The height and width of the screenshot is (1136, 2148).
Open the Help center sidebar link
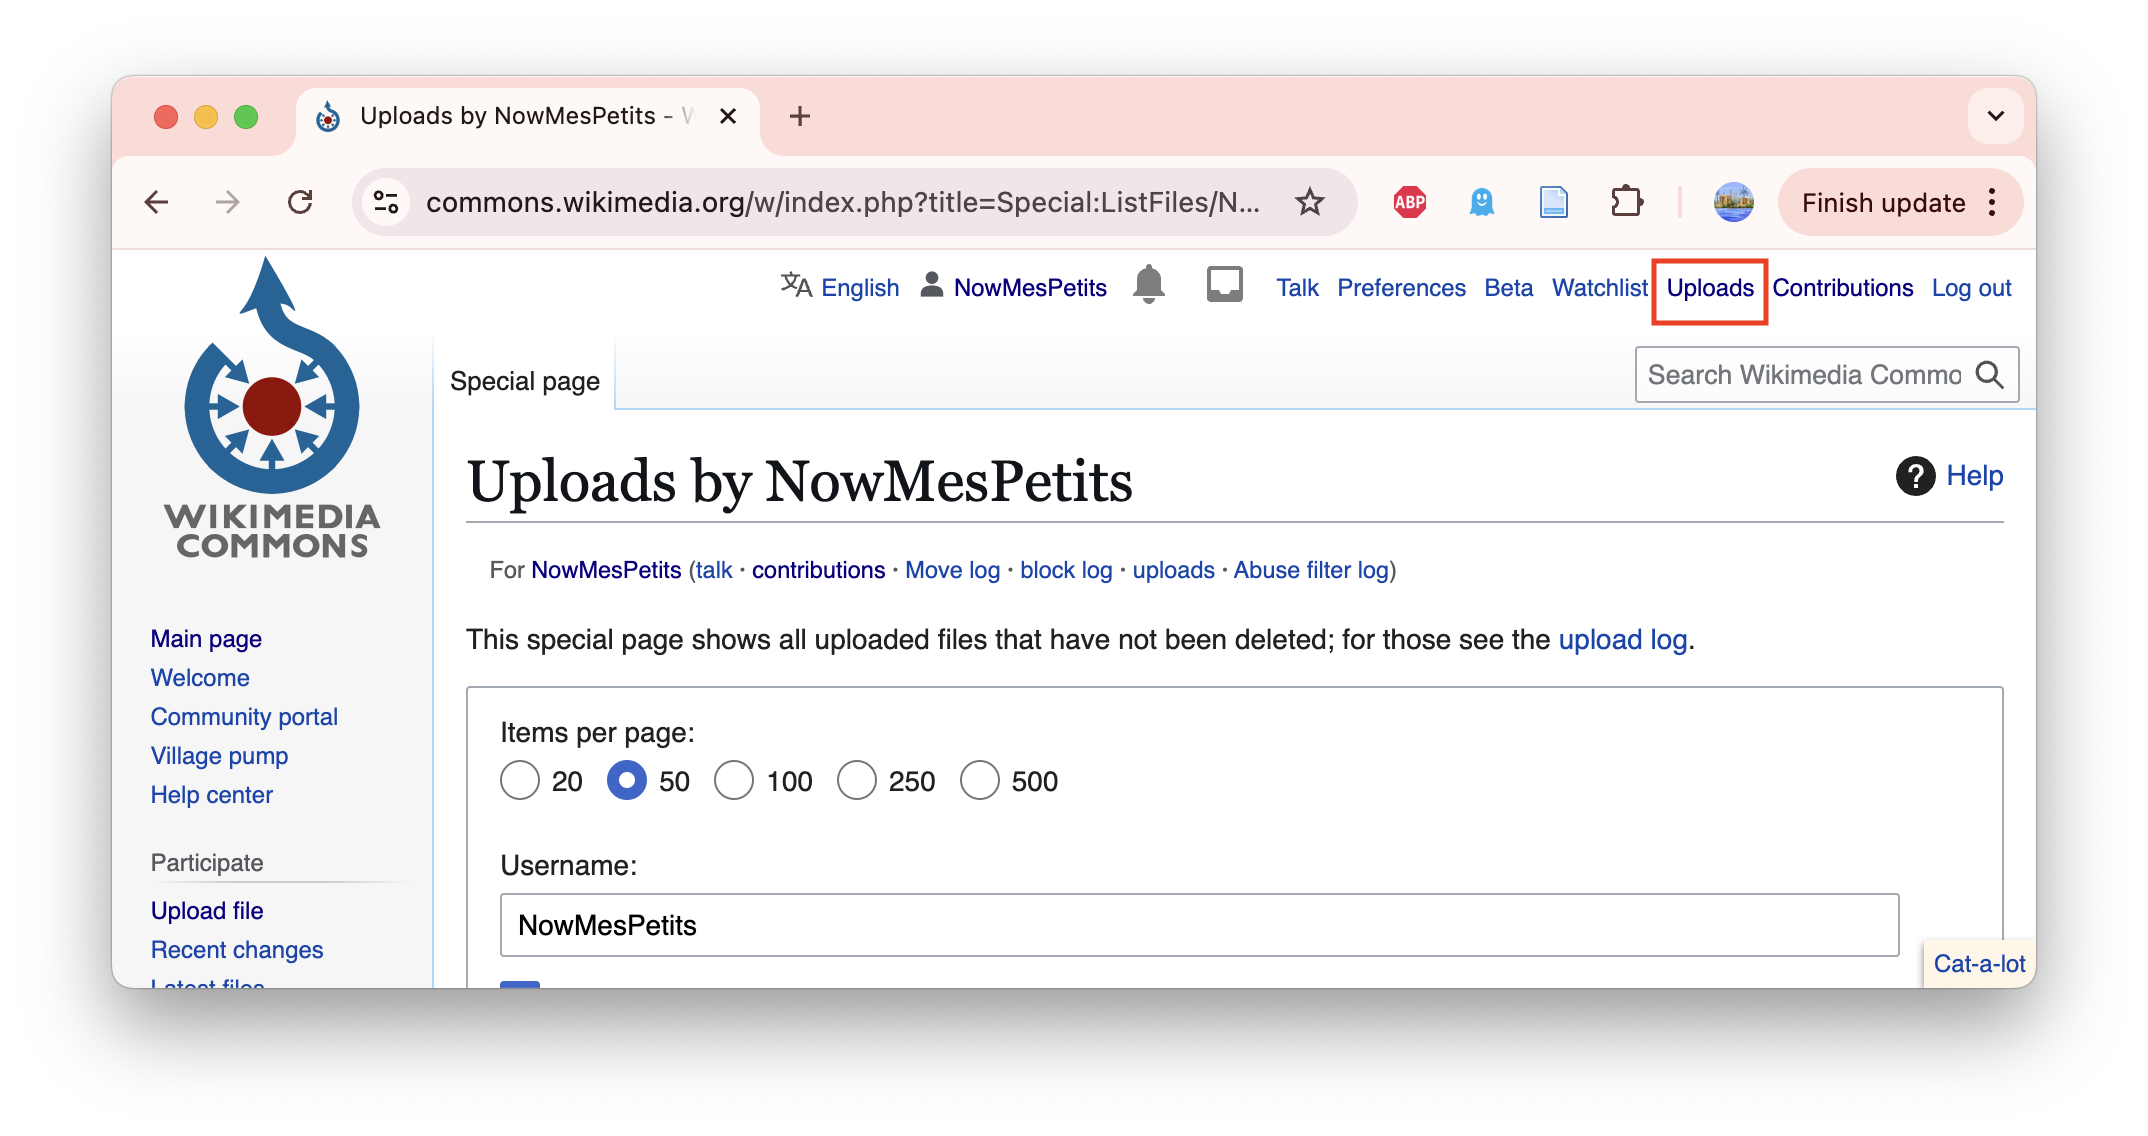210,794
